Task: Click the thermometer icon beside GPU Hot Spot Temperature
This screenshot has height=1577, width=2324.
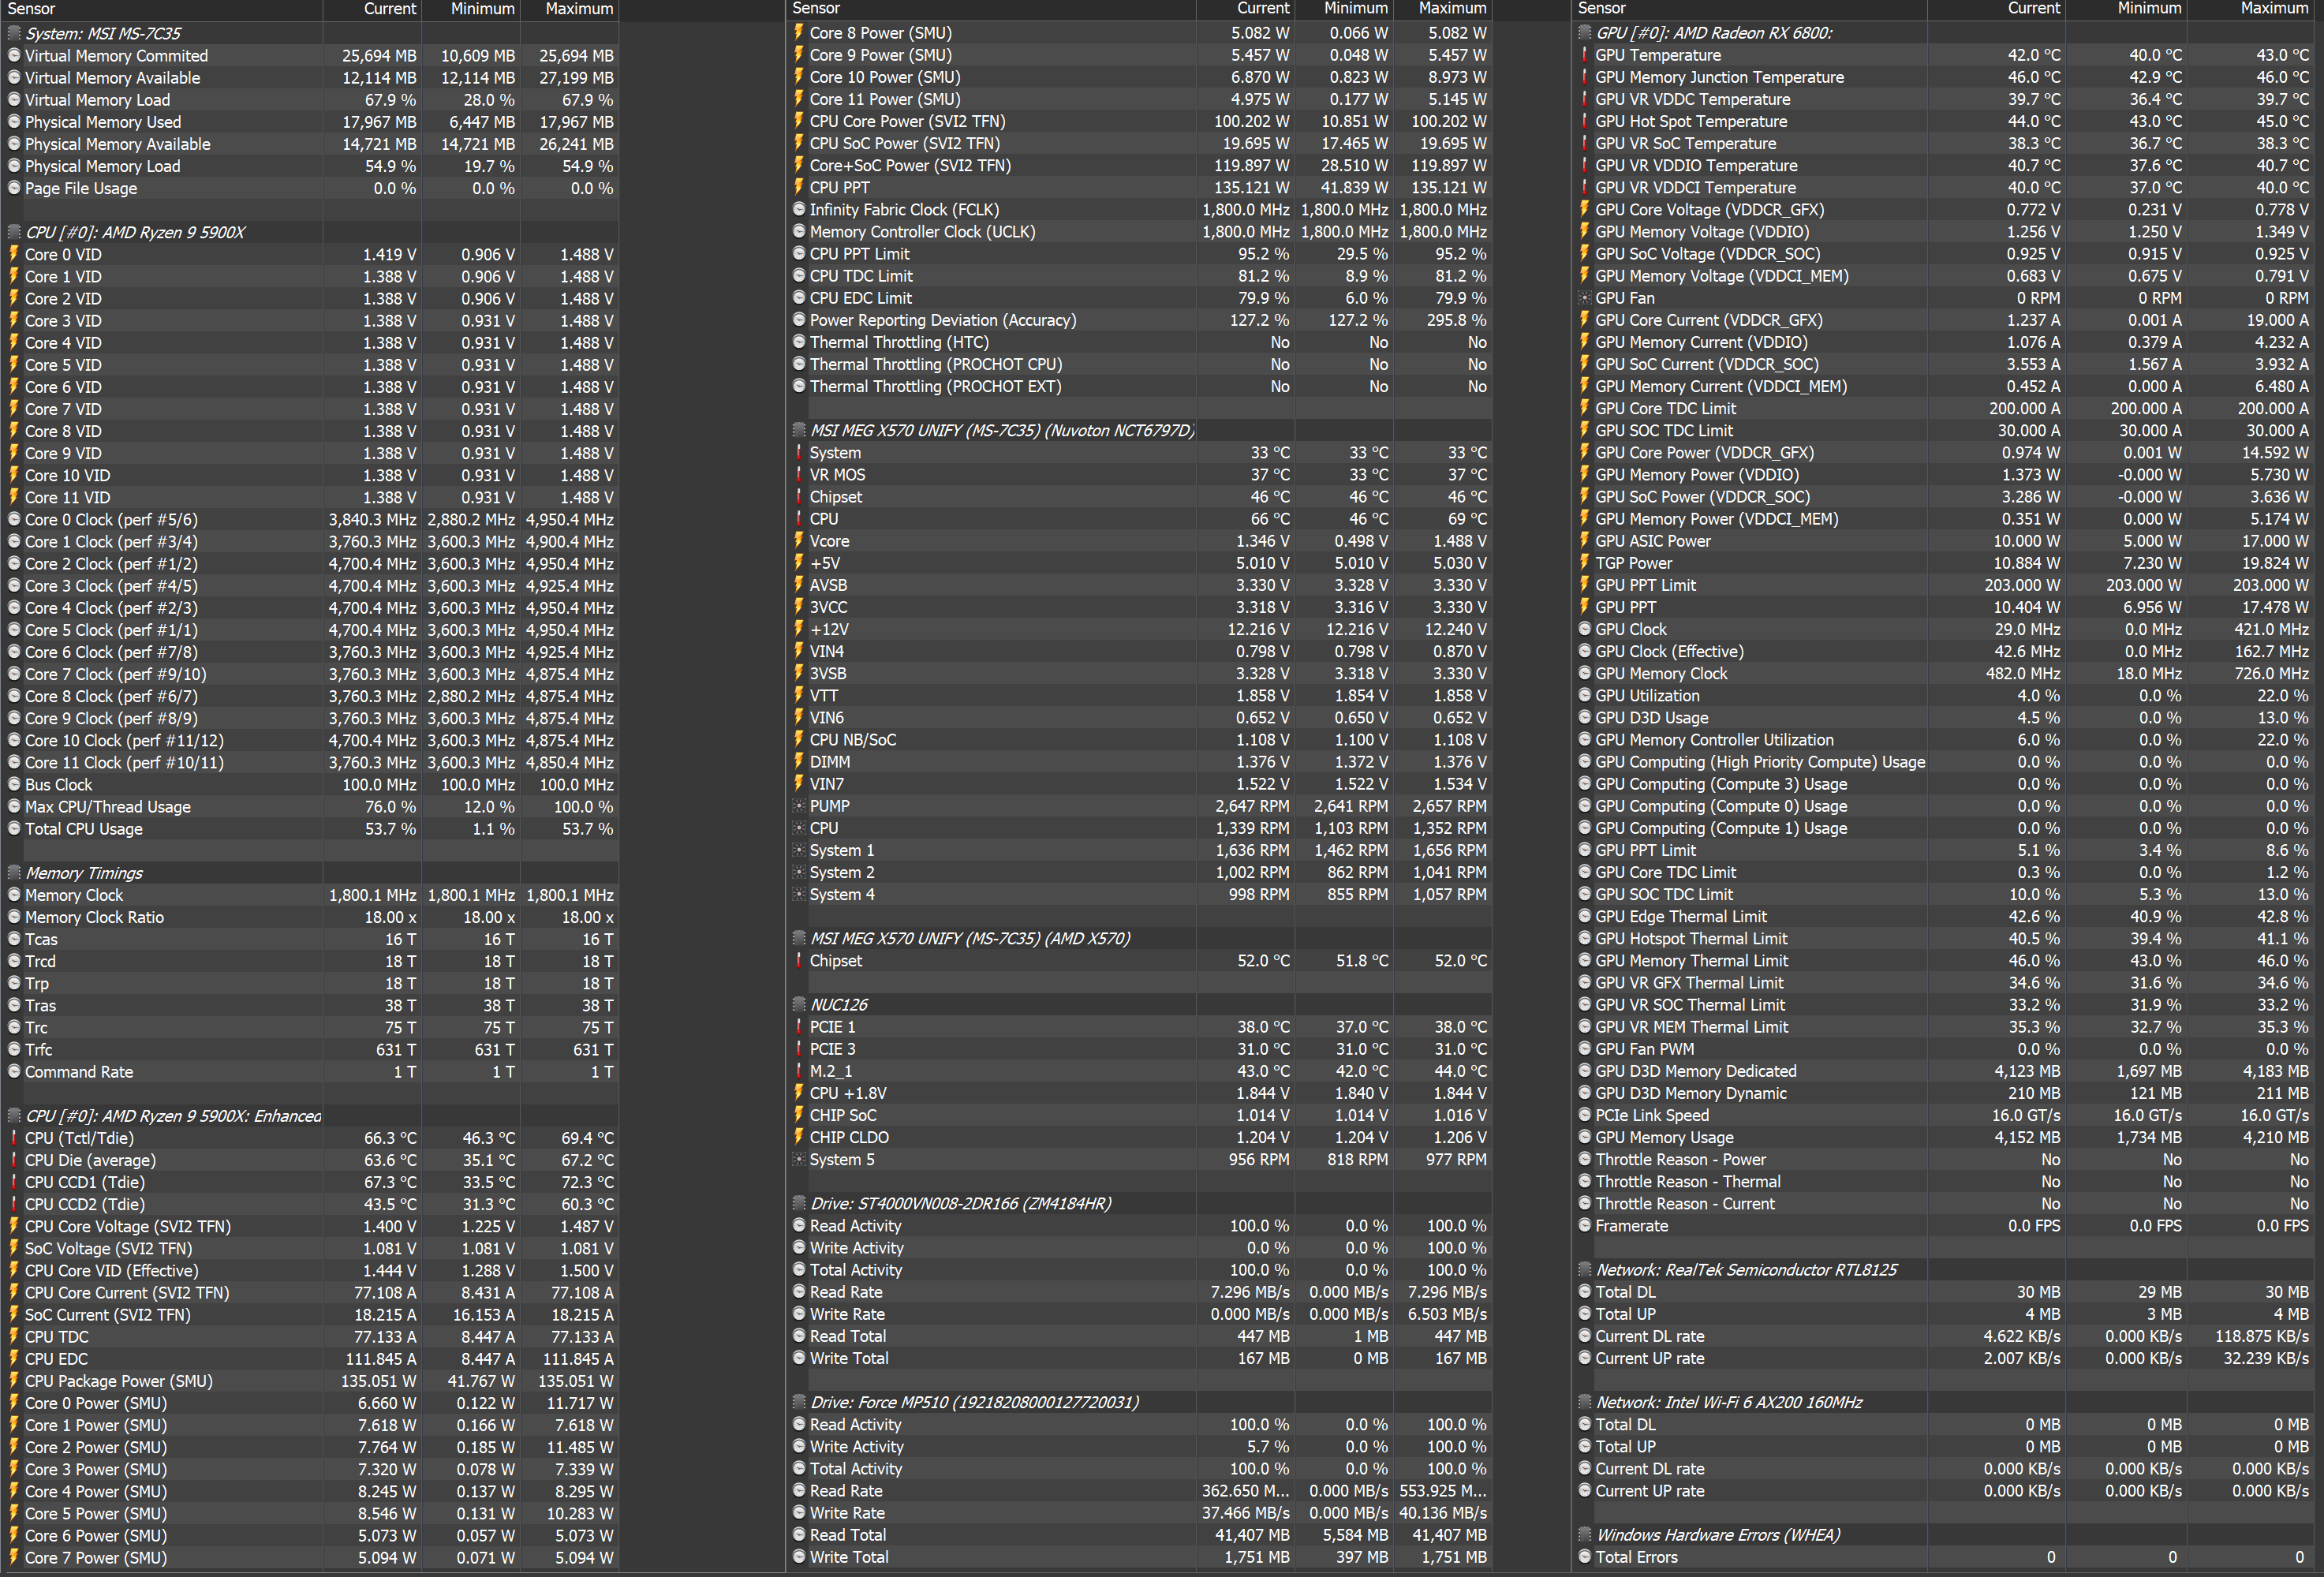Action: point(1584,121)
